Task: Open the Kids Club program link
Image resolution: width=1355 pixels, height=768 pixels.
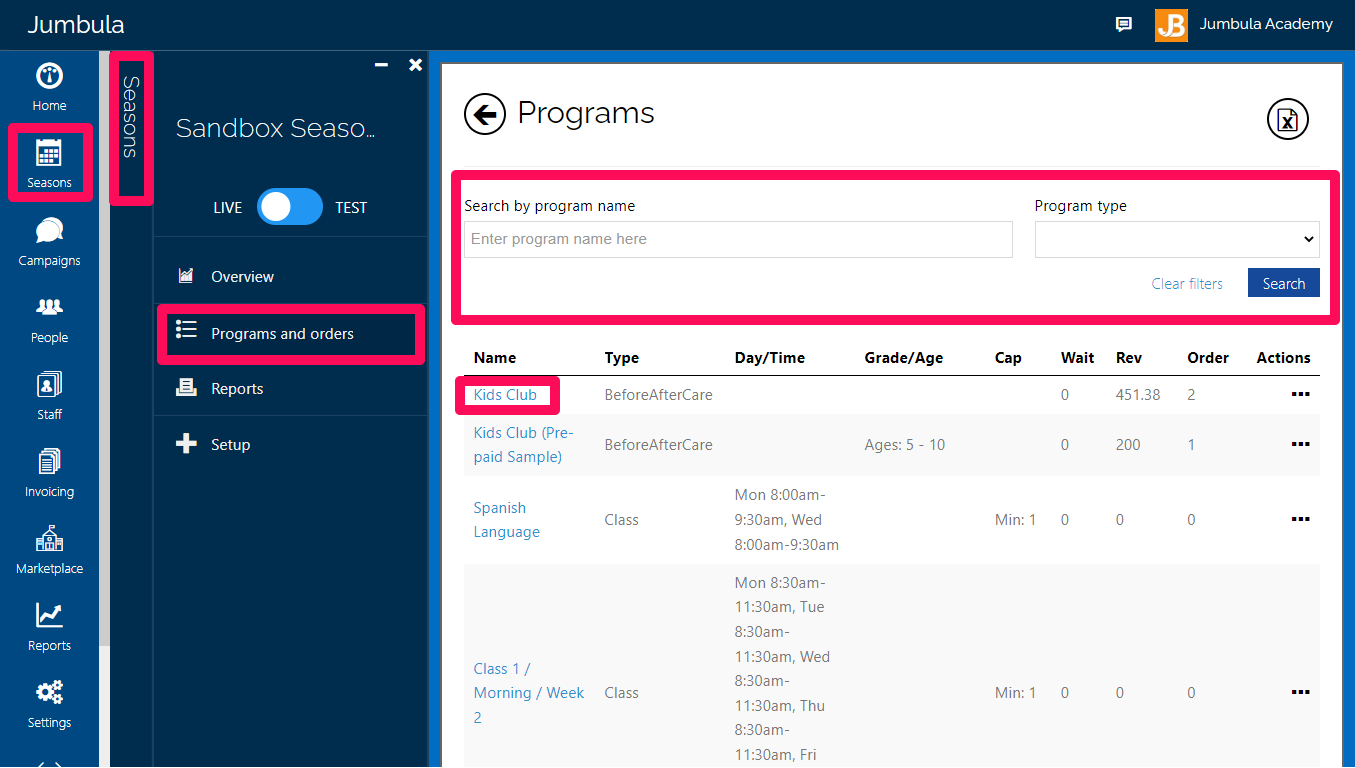Action: coord(505,394)
